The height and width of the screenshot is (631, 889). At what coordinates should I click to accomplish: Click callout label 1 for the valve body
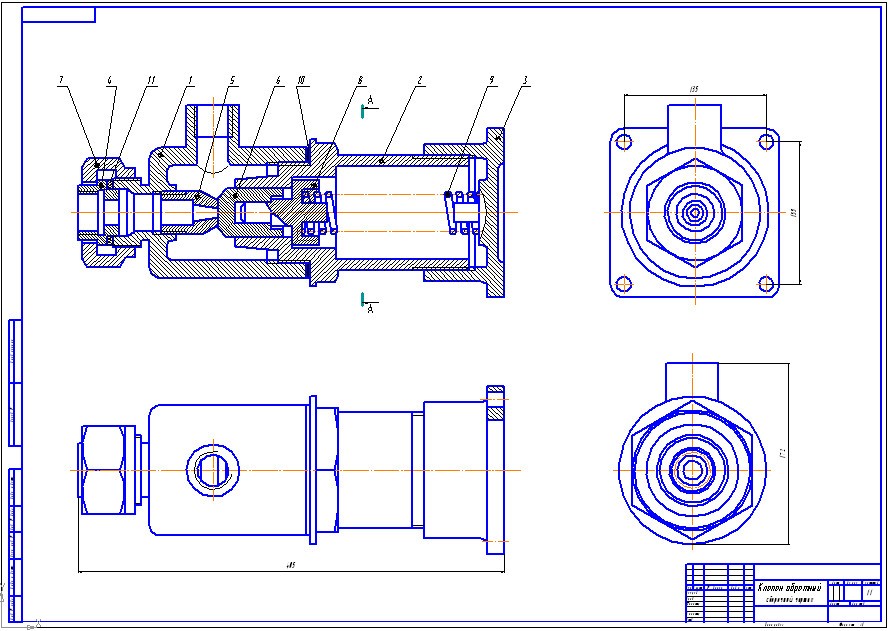coord(191,81)
